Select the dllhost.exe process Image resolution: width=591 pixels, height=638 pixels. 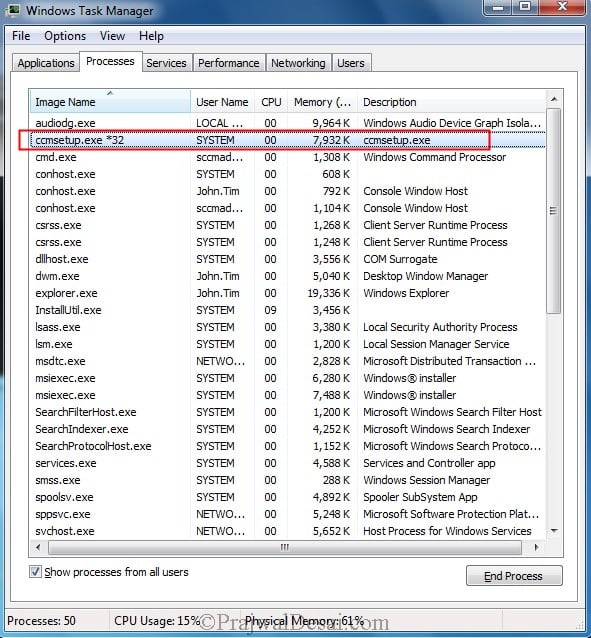click(288, 259)
